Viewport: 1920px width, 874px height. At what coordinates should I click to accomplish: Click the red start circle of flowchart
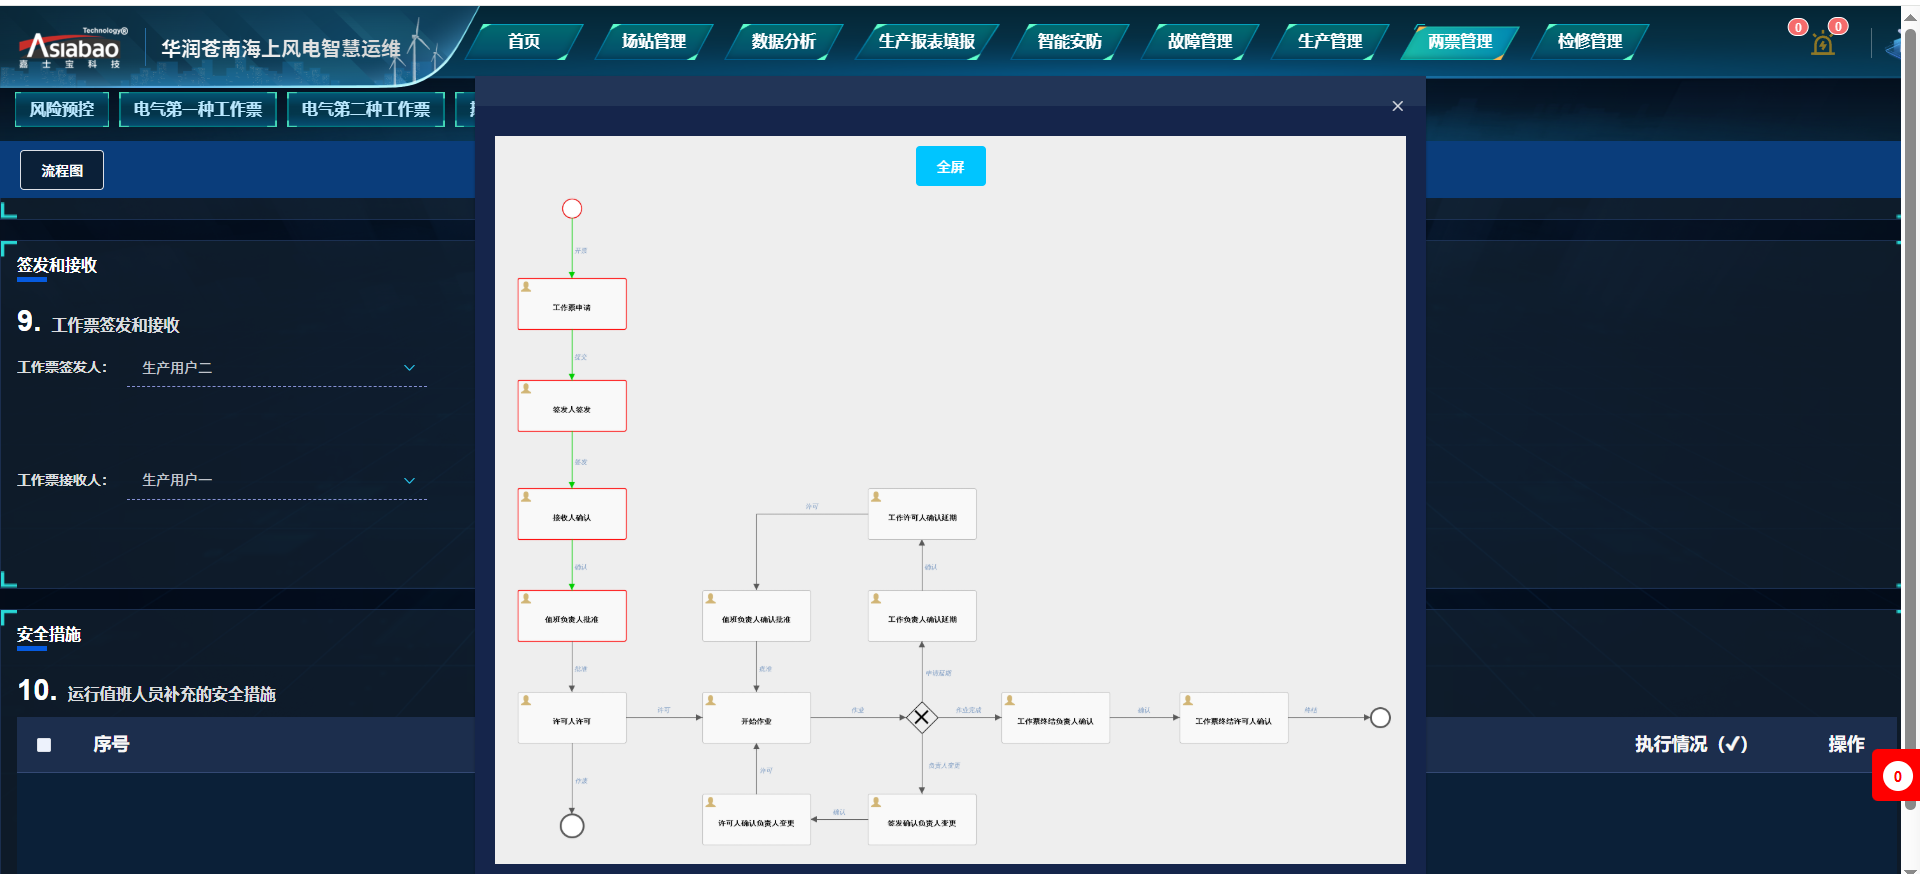click(x=572, y=208)
